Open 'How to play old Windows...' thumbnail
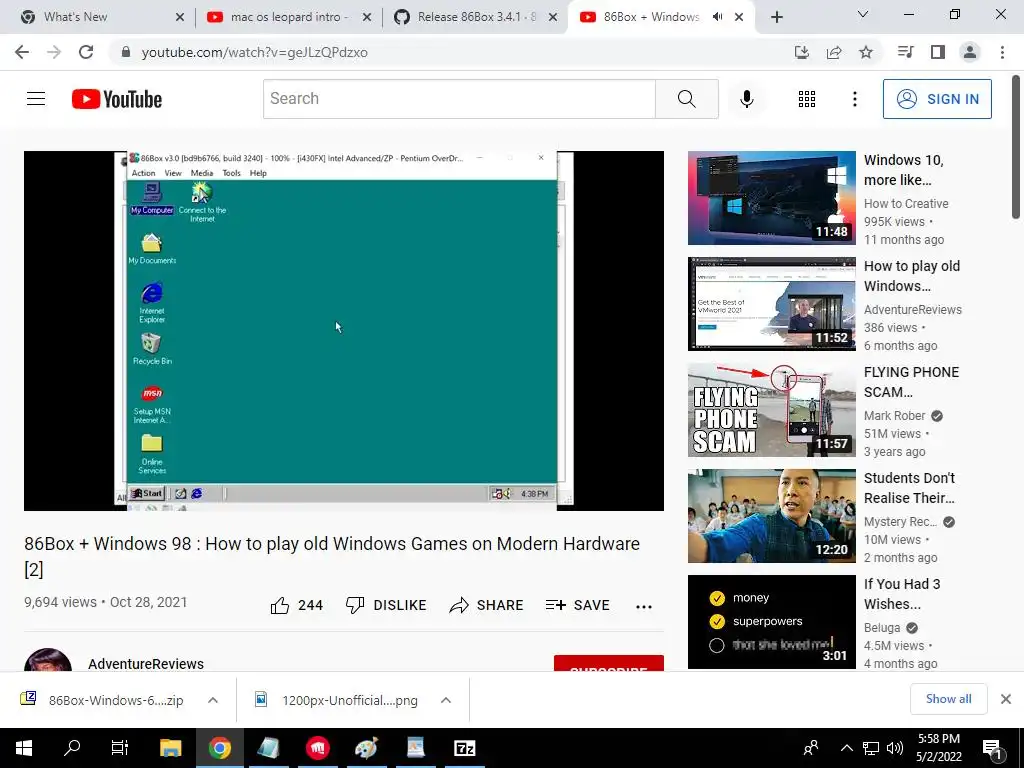This screenshot has height=768, width=1024. click(771, 304)
